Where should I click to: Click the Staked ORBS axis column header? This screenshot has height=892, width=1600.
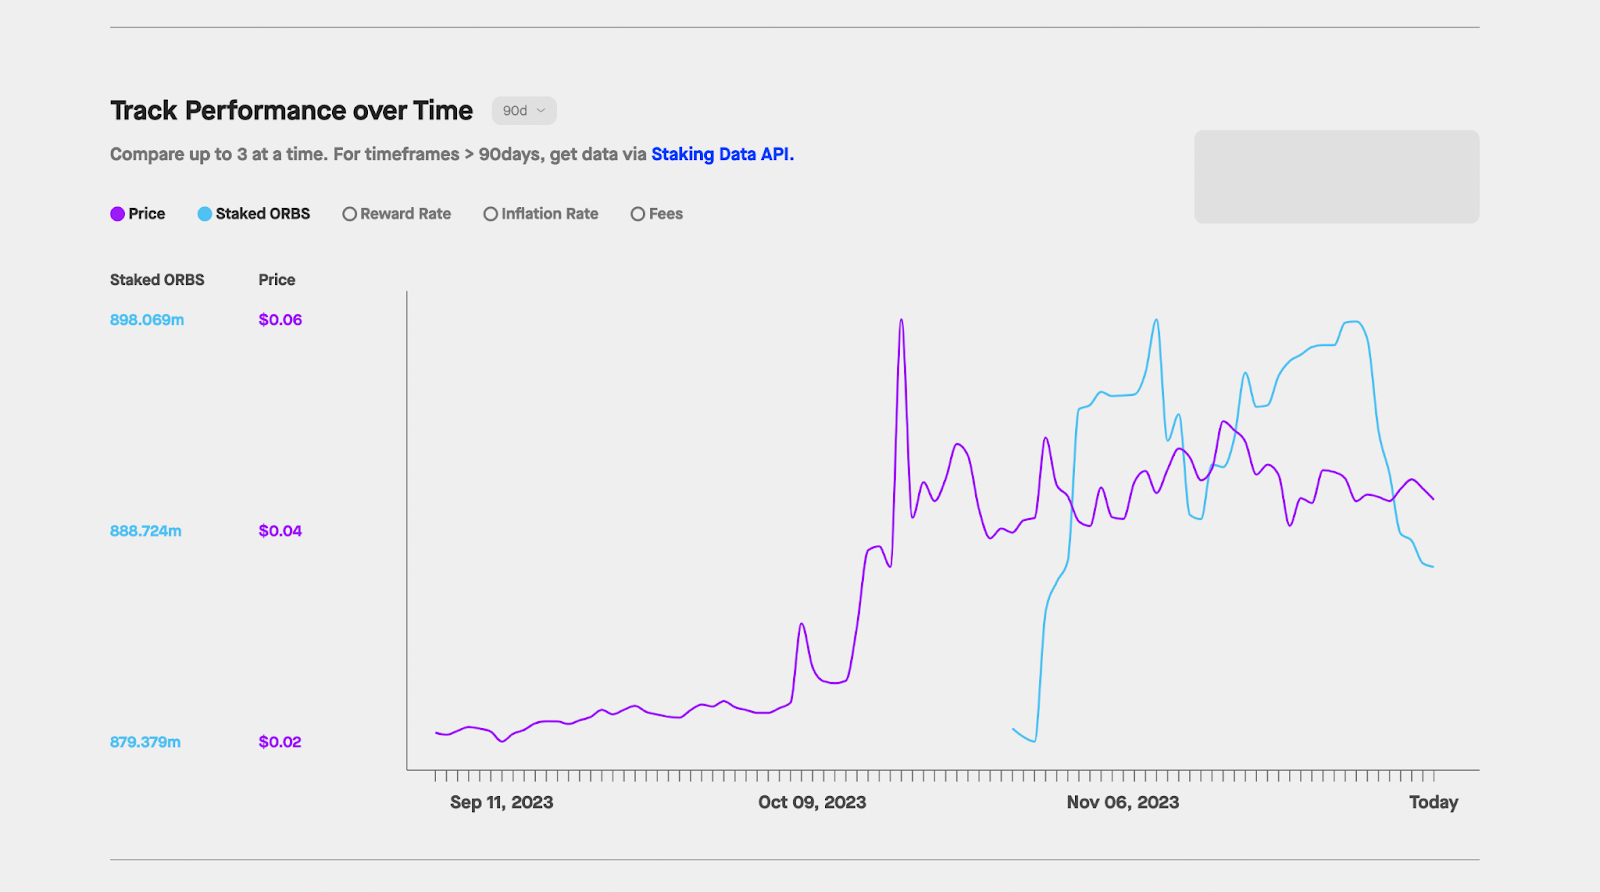pos(157,280)
